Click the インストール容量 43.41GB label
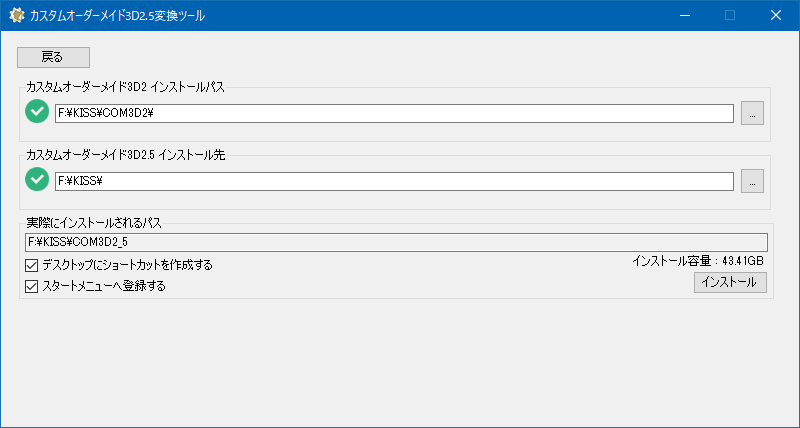Viewport: 800px width, 428px height. tap(697, 261)
